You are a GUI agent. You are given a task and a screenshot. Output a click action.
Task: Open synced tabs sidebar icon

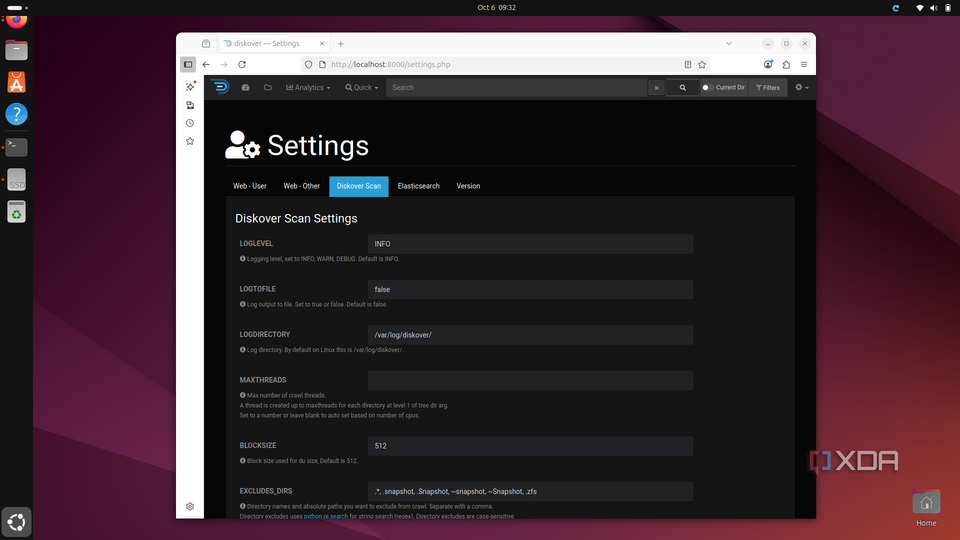pos(190,105)
